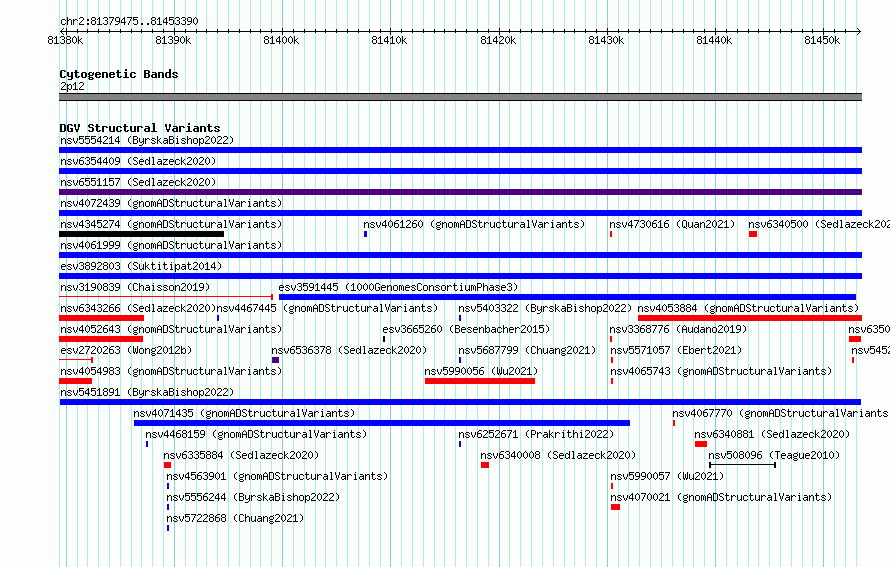Click nsv5687799 (Chuang2021) label
890x567 pixels.
pyautogui.click(x=527, y=350)
